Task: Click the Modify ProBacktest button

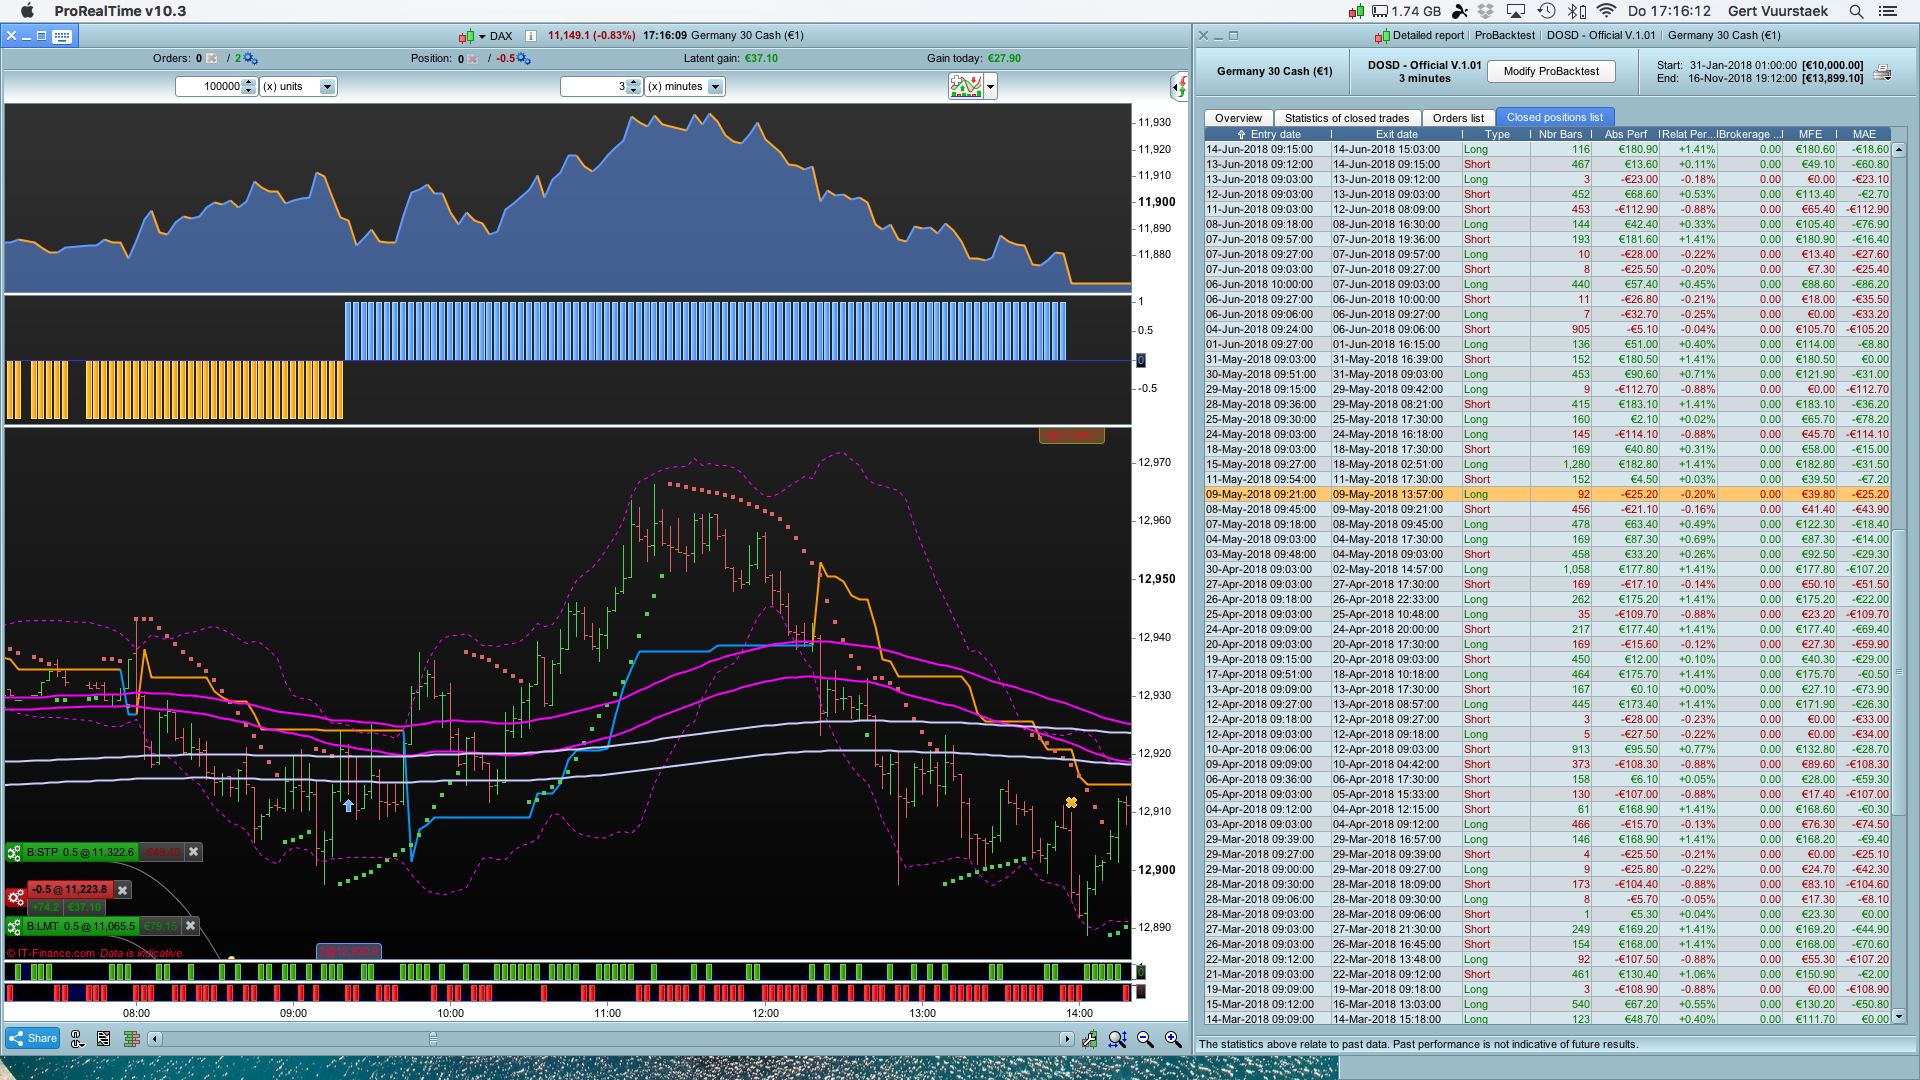Action: tap(1550, 71)
